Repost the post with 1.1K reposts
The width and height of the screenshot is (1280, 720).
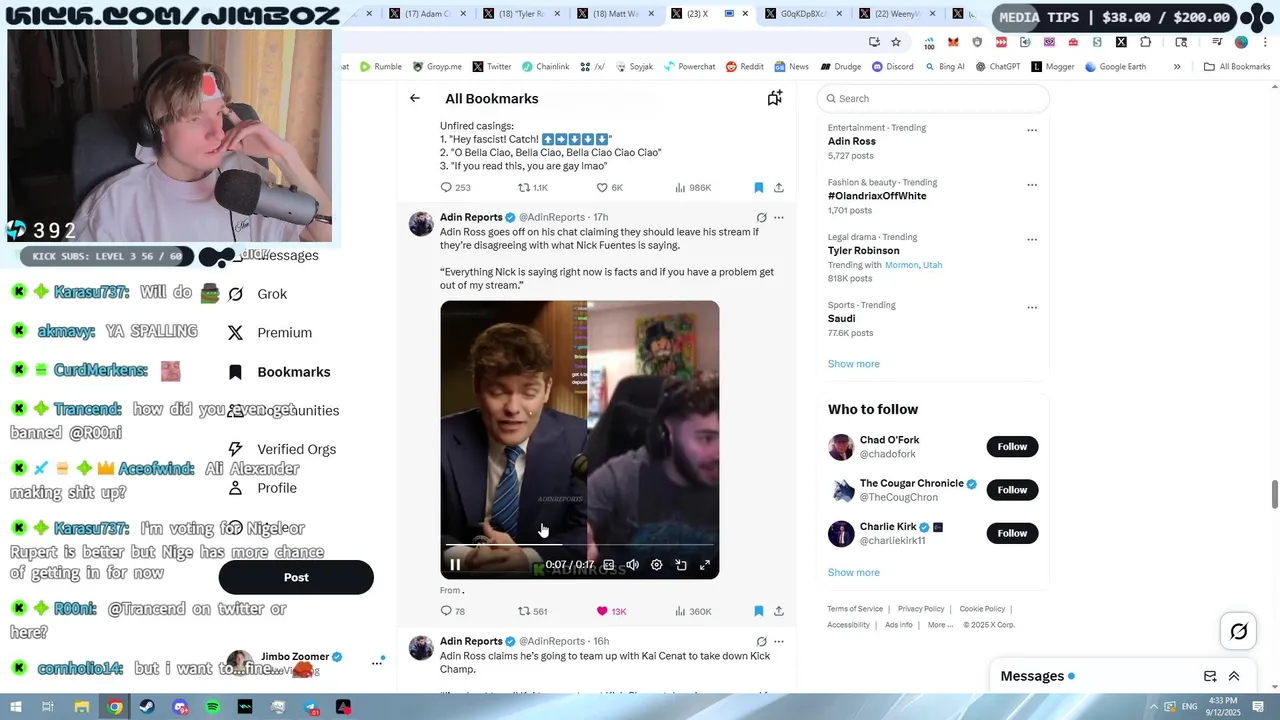[x=532, y=188]
